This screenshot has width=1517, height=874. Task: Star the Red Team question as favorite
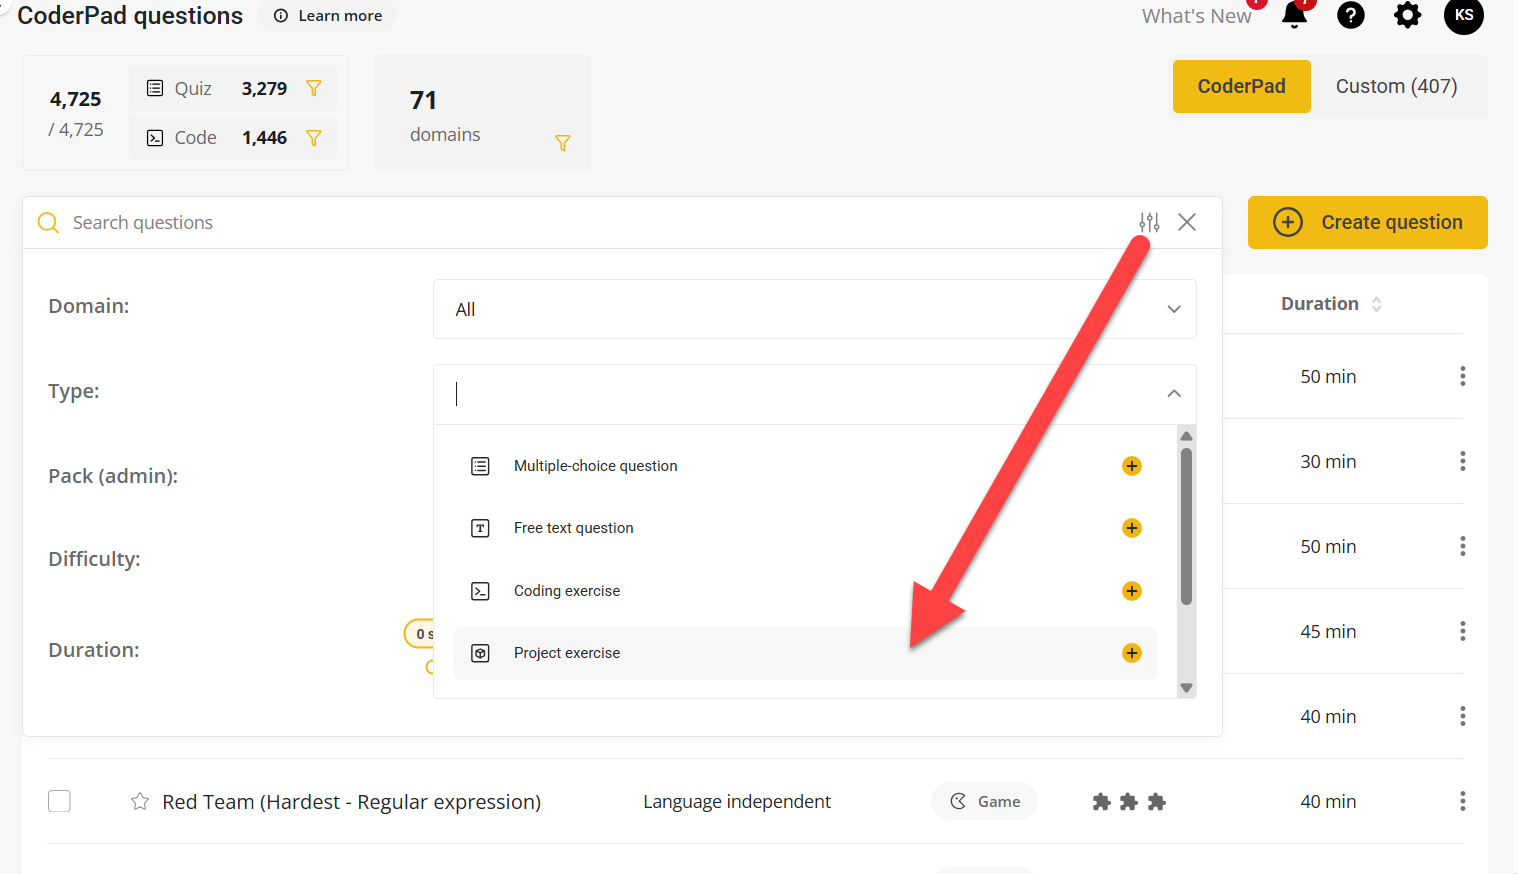[x=140, y=802]
